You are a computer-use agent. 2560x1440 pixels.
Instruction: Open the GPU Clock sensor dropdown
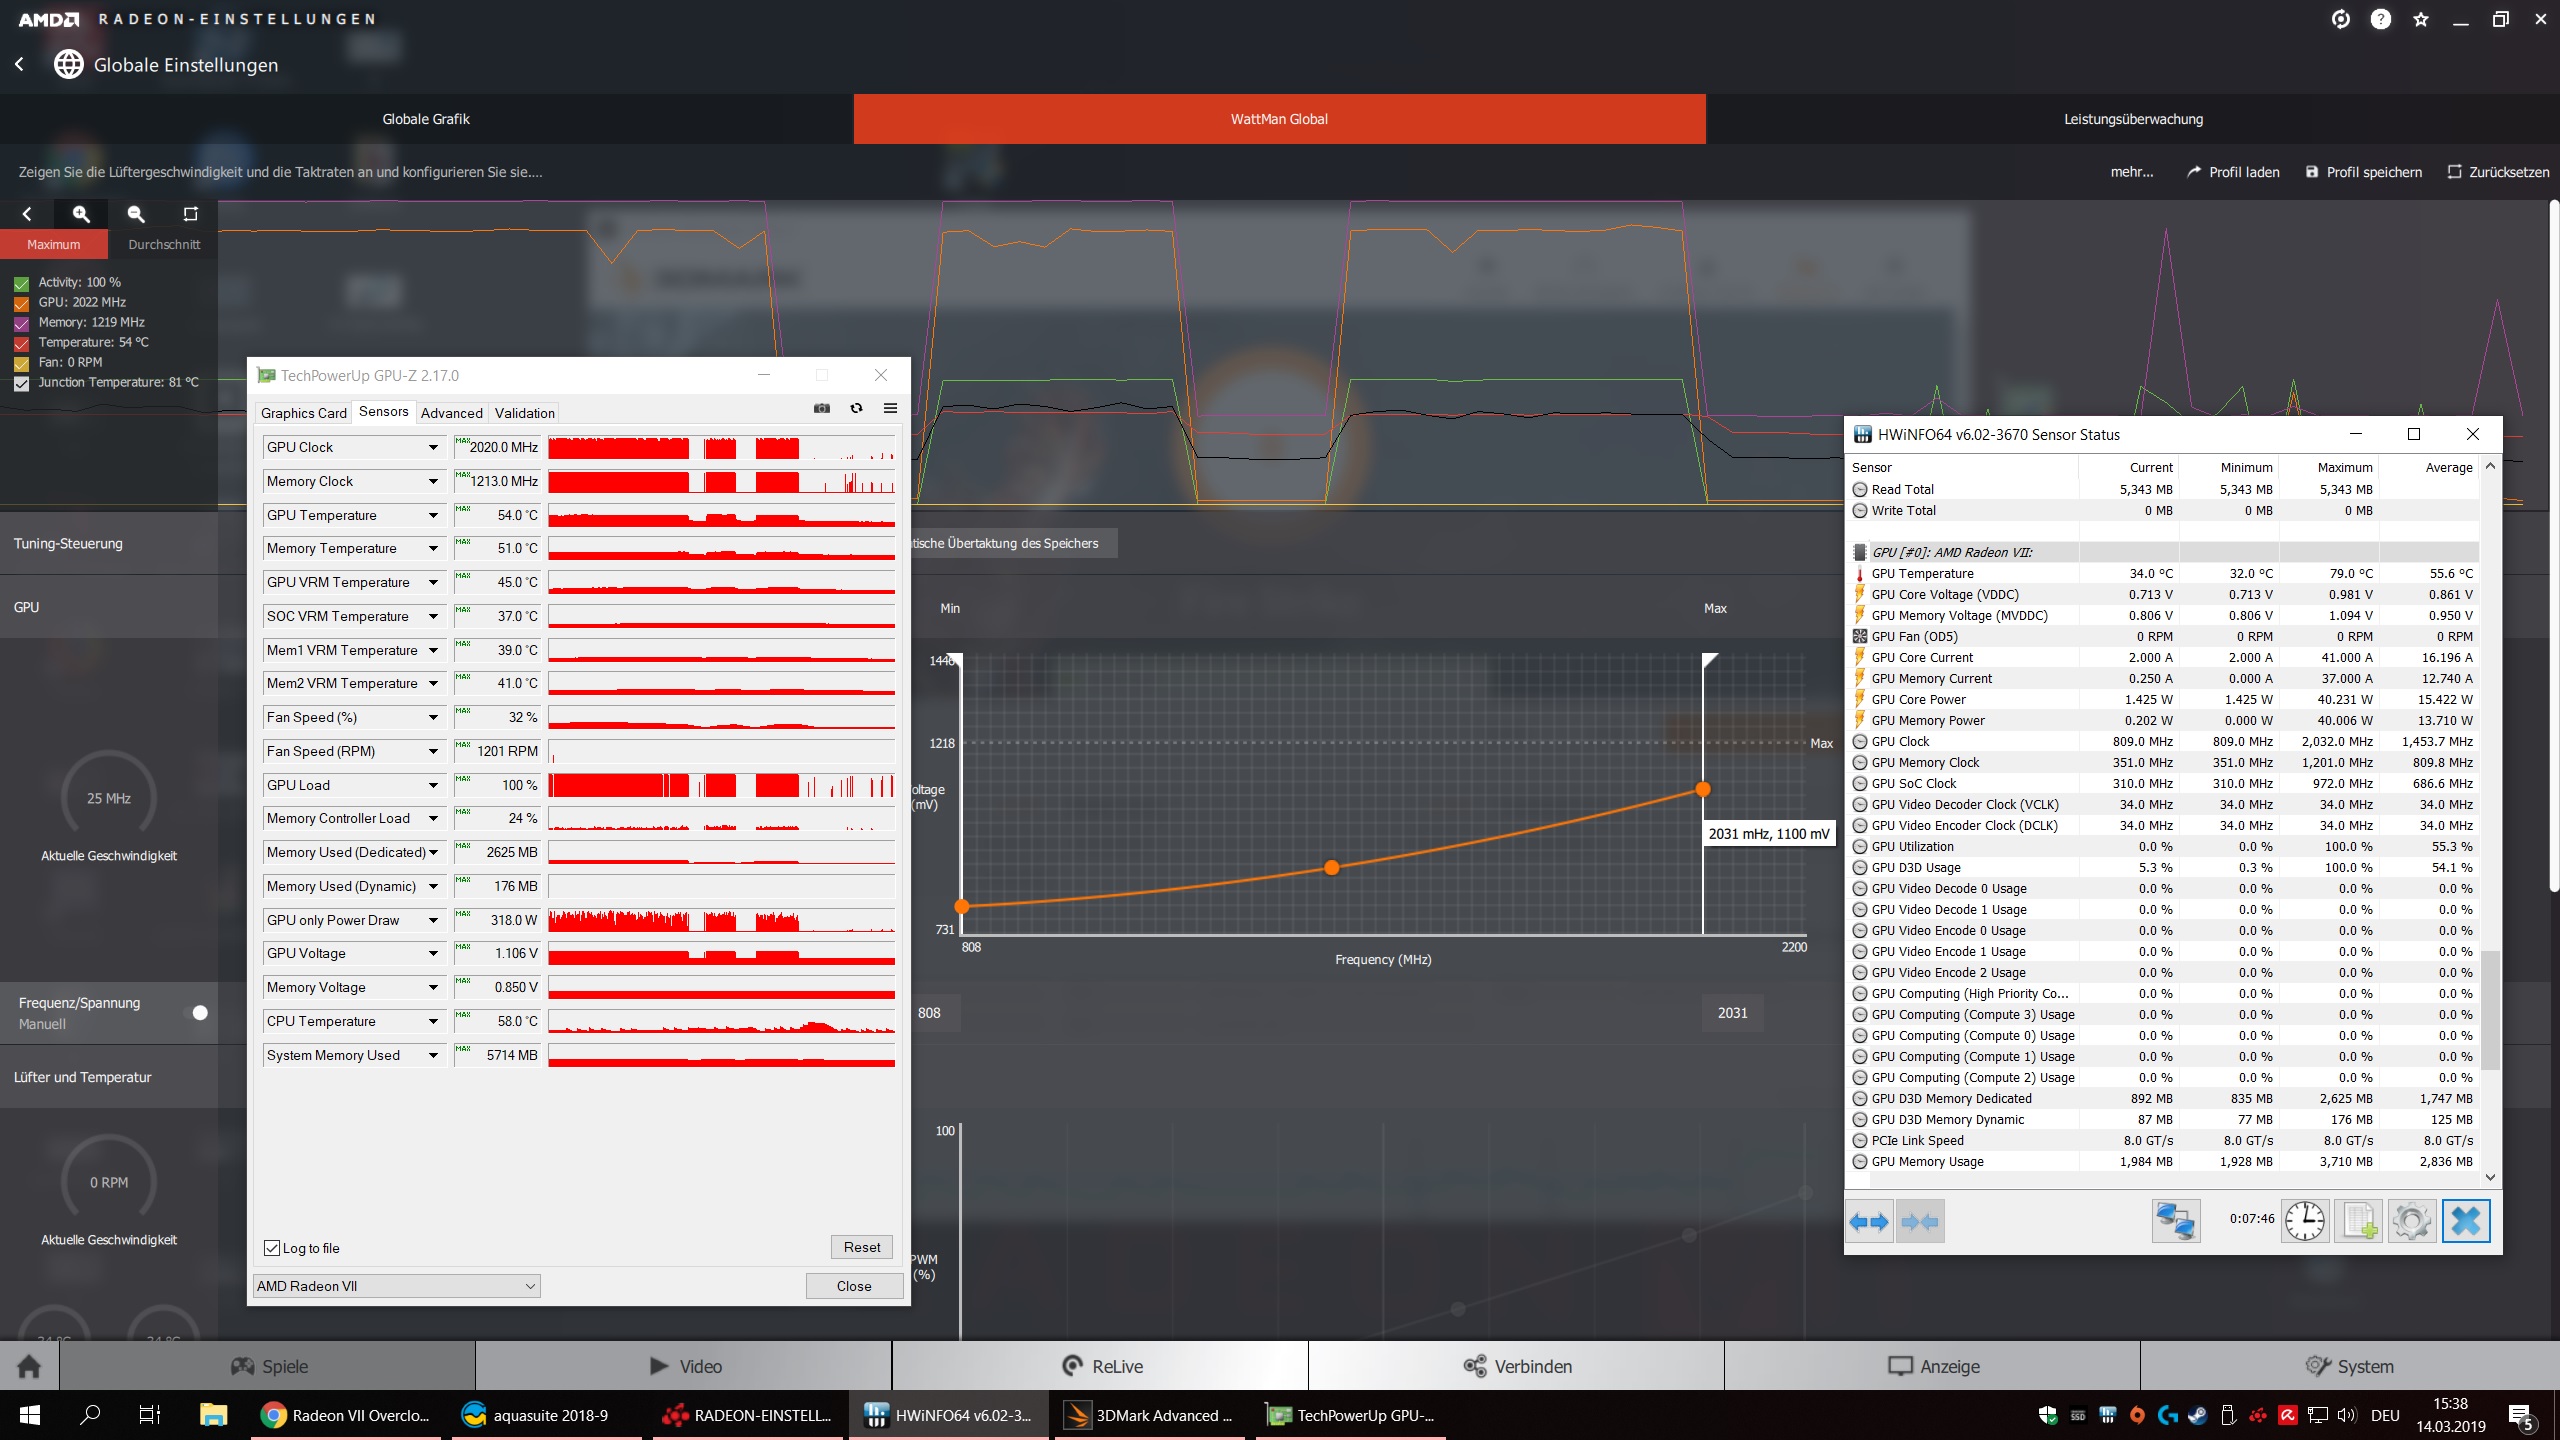click(x=433, y=447)
